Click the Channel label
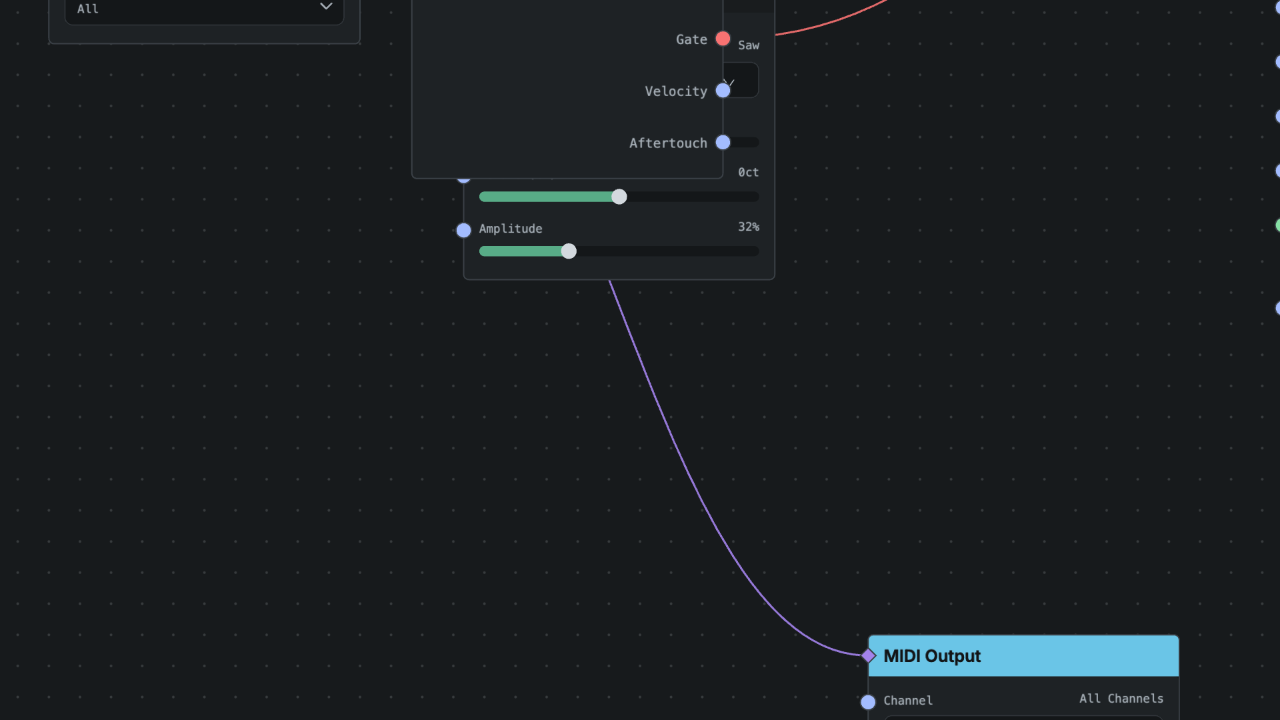This screenshot has height=720, width=1280. click(x=908, y=701)
